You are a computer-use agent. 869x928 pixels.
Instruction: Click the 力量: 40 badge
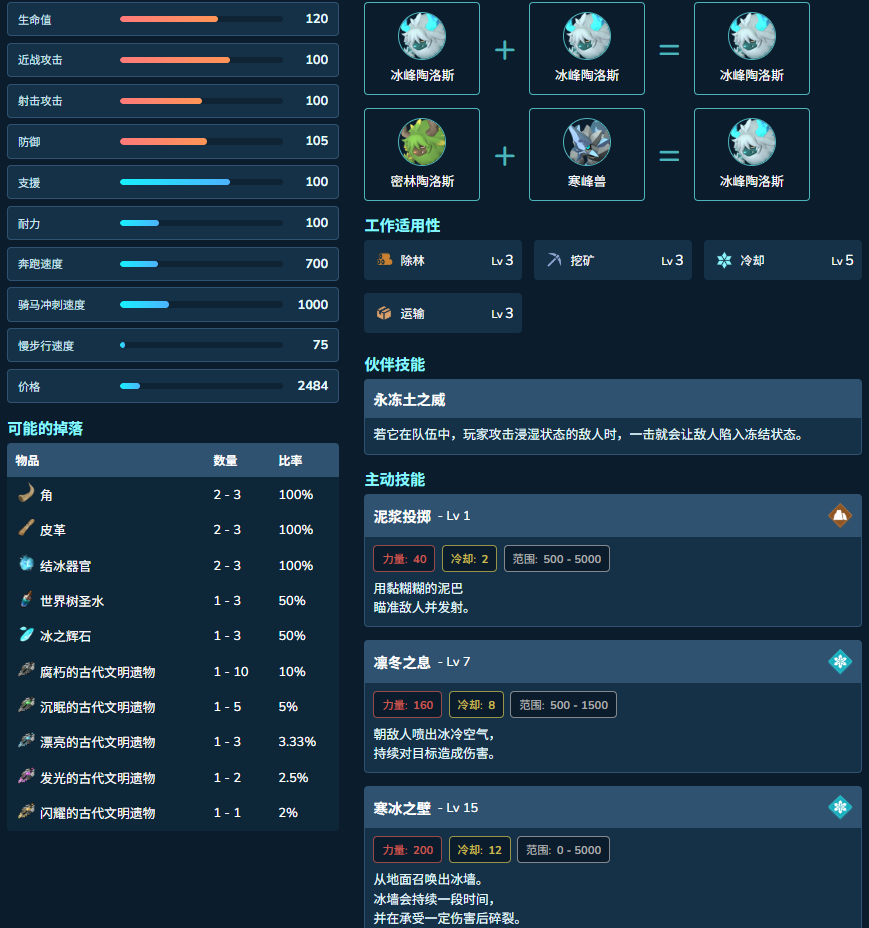pos(404,559)
